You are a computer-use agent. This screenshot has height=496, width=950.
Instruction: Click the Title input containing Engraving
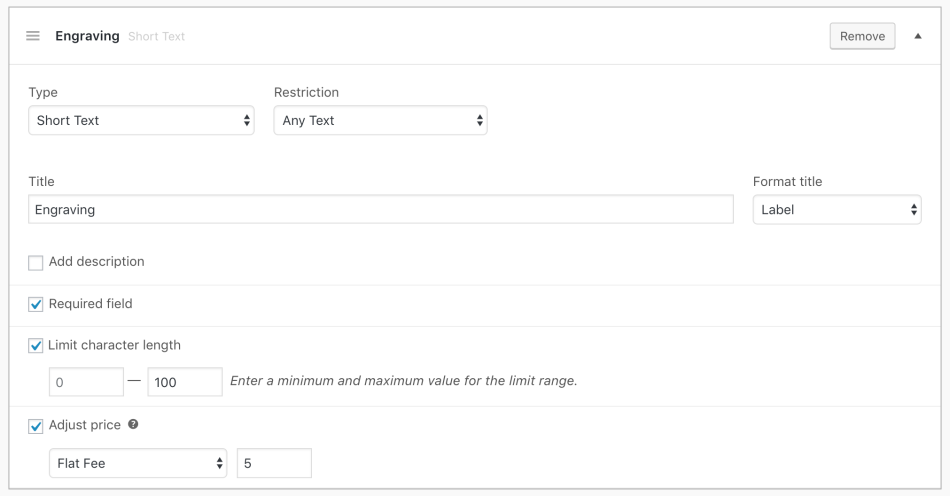click(380, 210)
